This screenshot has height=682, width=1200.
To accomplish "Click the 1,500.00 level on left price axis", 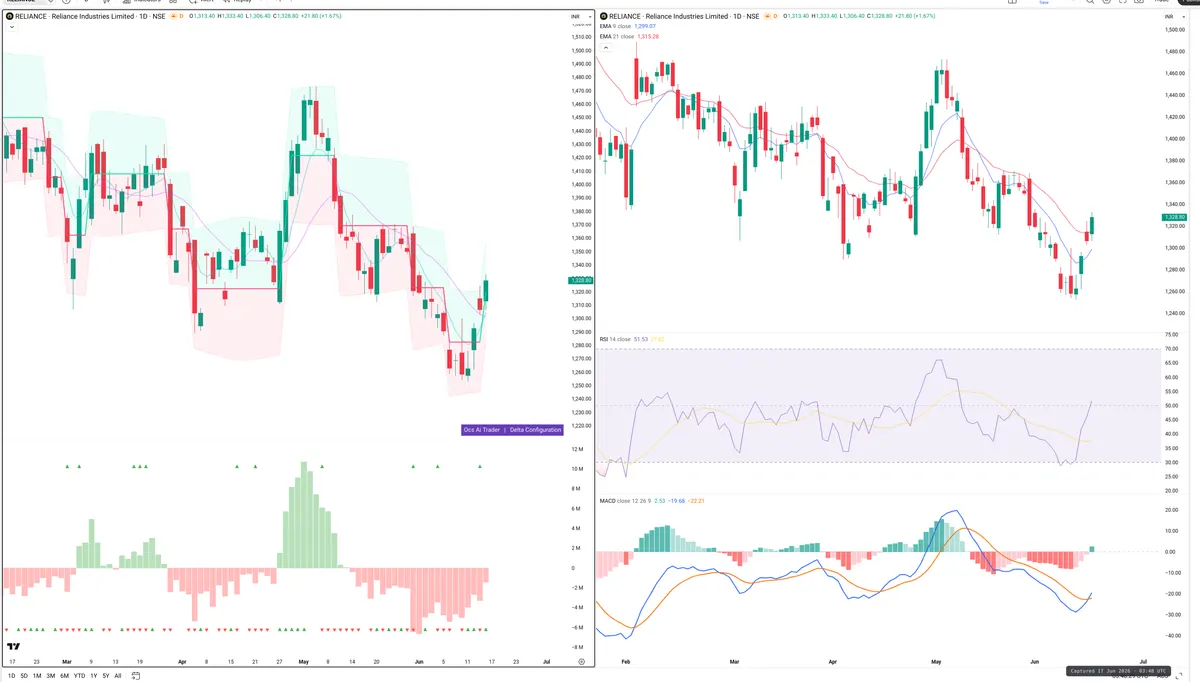I will tap(582, 51).
